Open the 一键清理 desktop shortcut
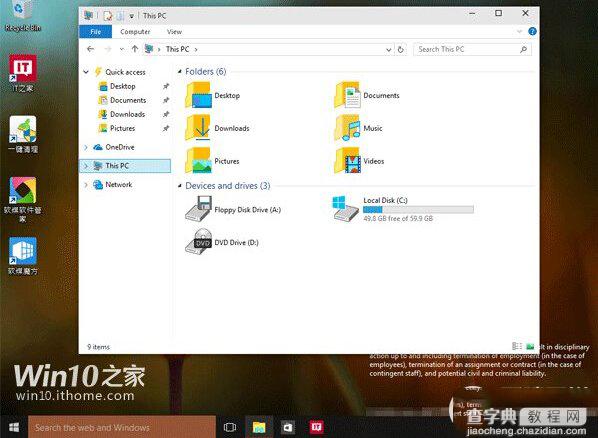Screen dimensions: 598x438 (x=23, y=134)
